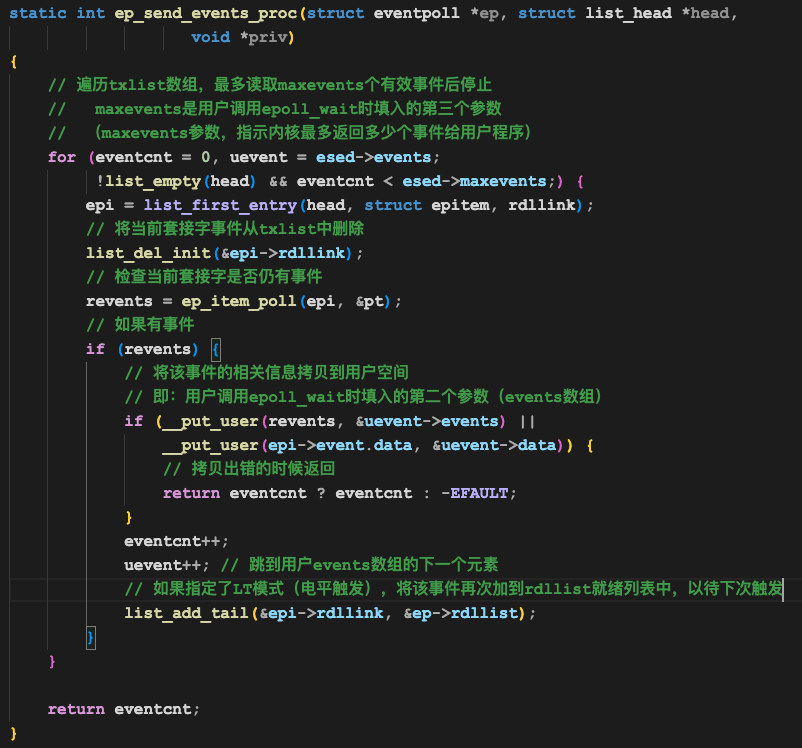Image resolution: width=802 pixels, height=748 pixels.
Task: Click the list_first_entry macro call
Action: (x=220, y=205)
